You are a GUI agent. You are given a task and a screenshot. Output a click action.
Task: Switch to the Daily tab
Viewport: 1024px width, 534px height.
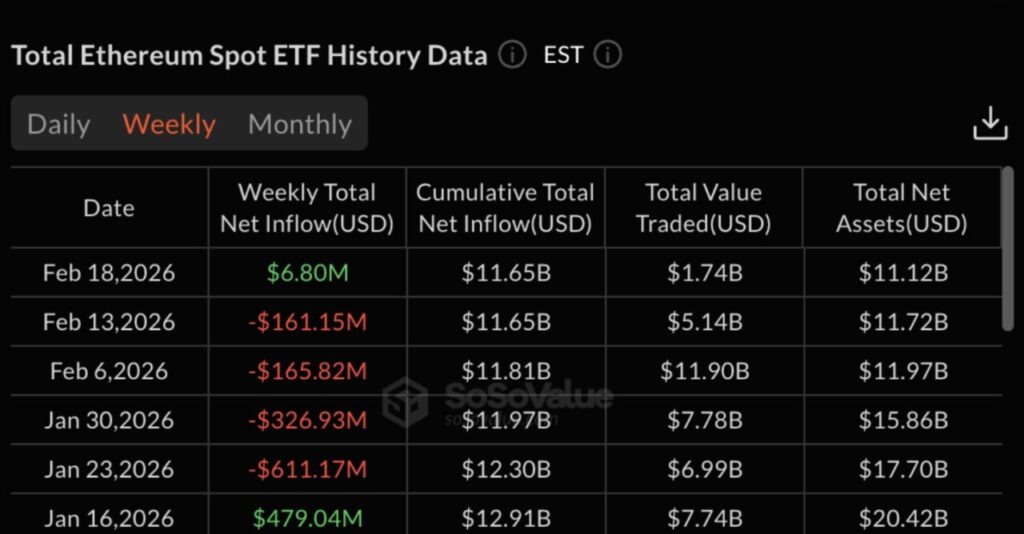tap(59, 124)
